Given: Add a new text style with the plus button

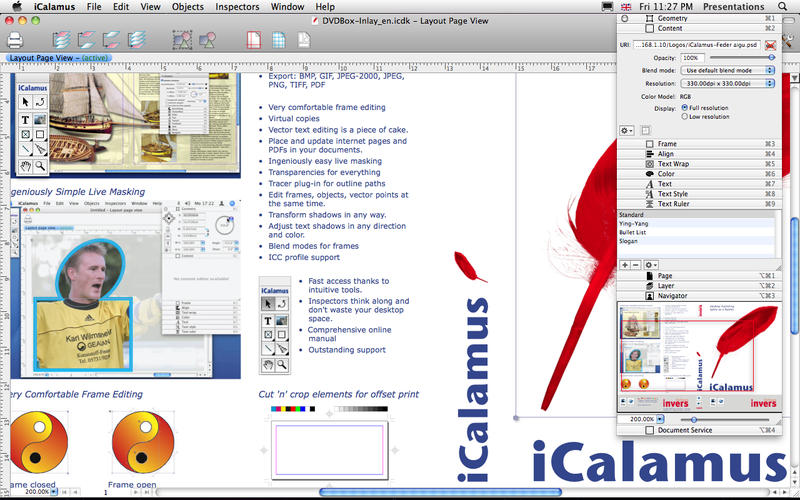Looking at the screenshot, I should 625,265.
